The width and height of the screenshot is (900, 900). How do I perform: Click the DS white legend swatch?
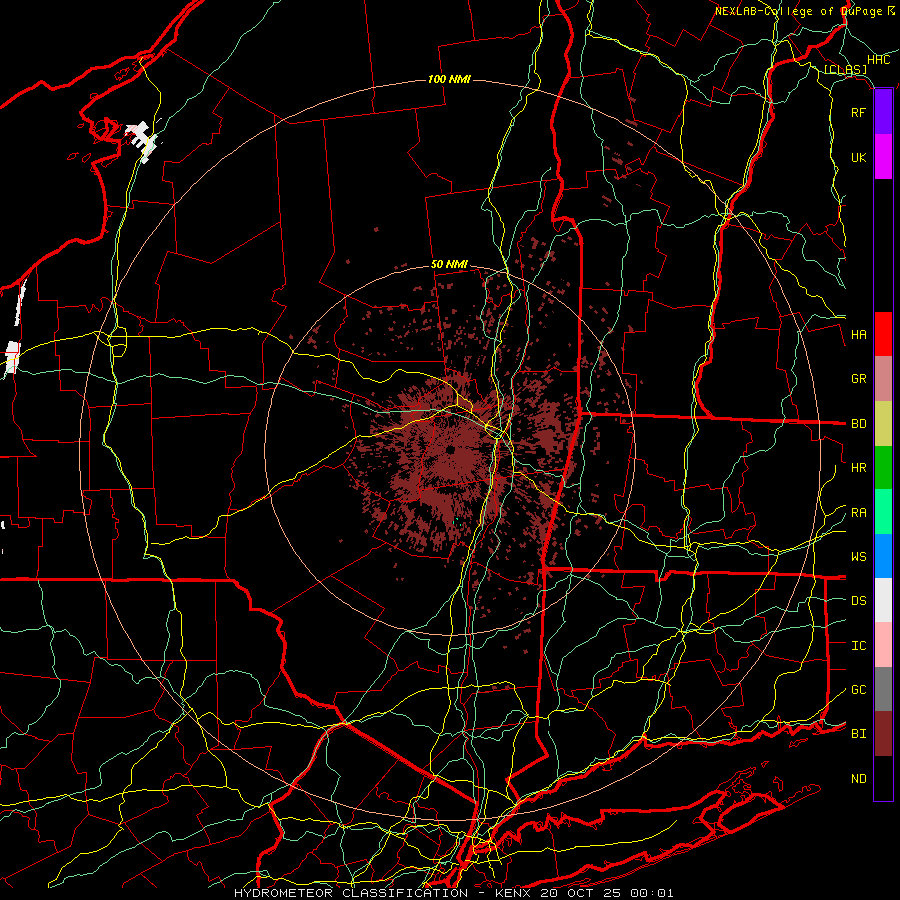(x=883, y=600)
